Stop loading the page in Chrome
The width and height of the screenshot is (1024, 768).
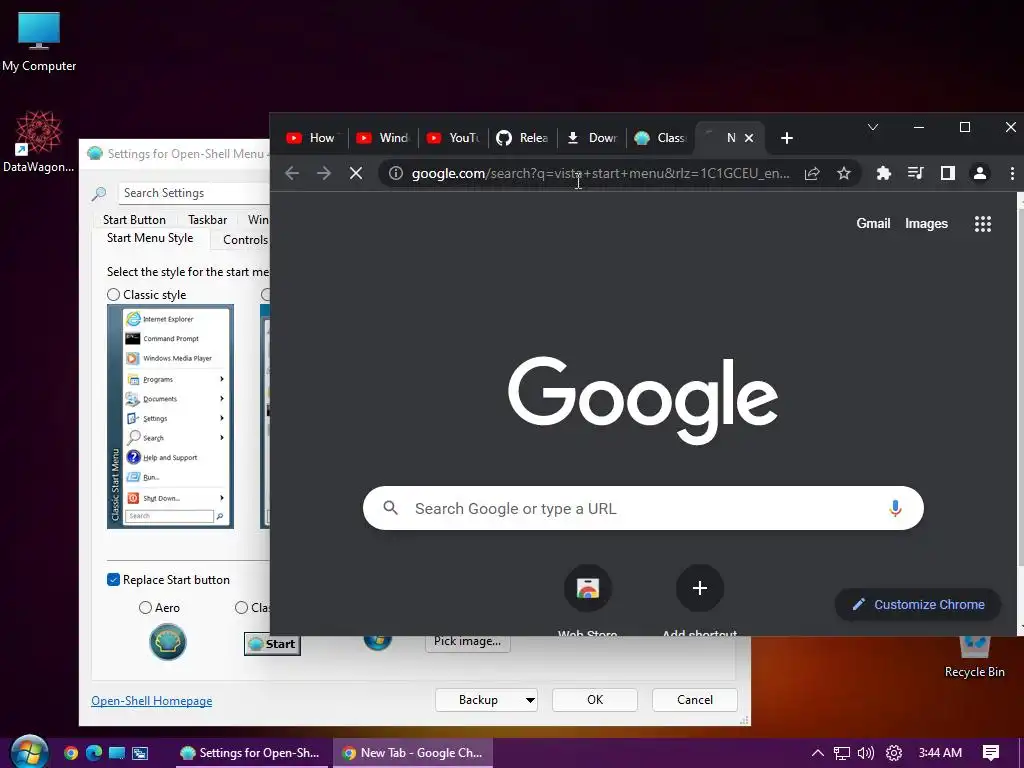[356, 173]
